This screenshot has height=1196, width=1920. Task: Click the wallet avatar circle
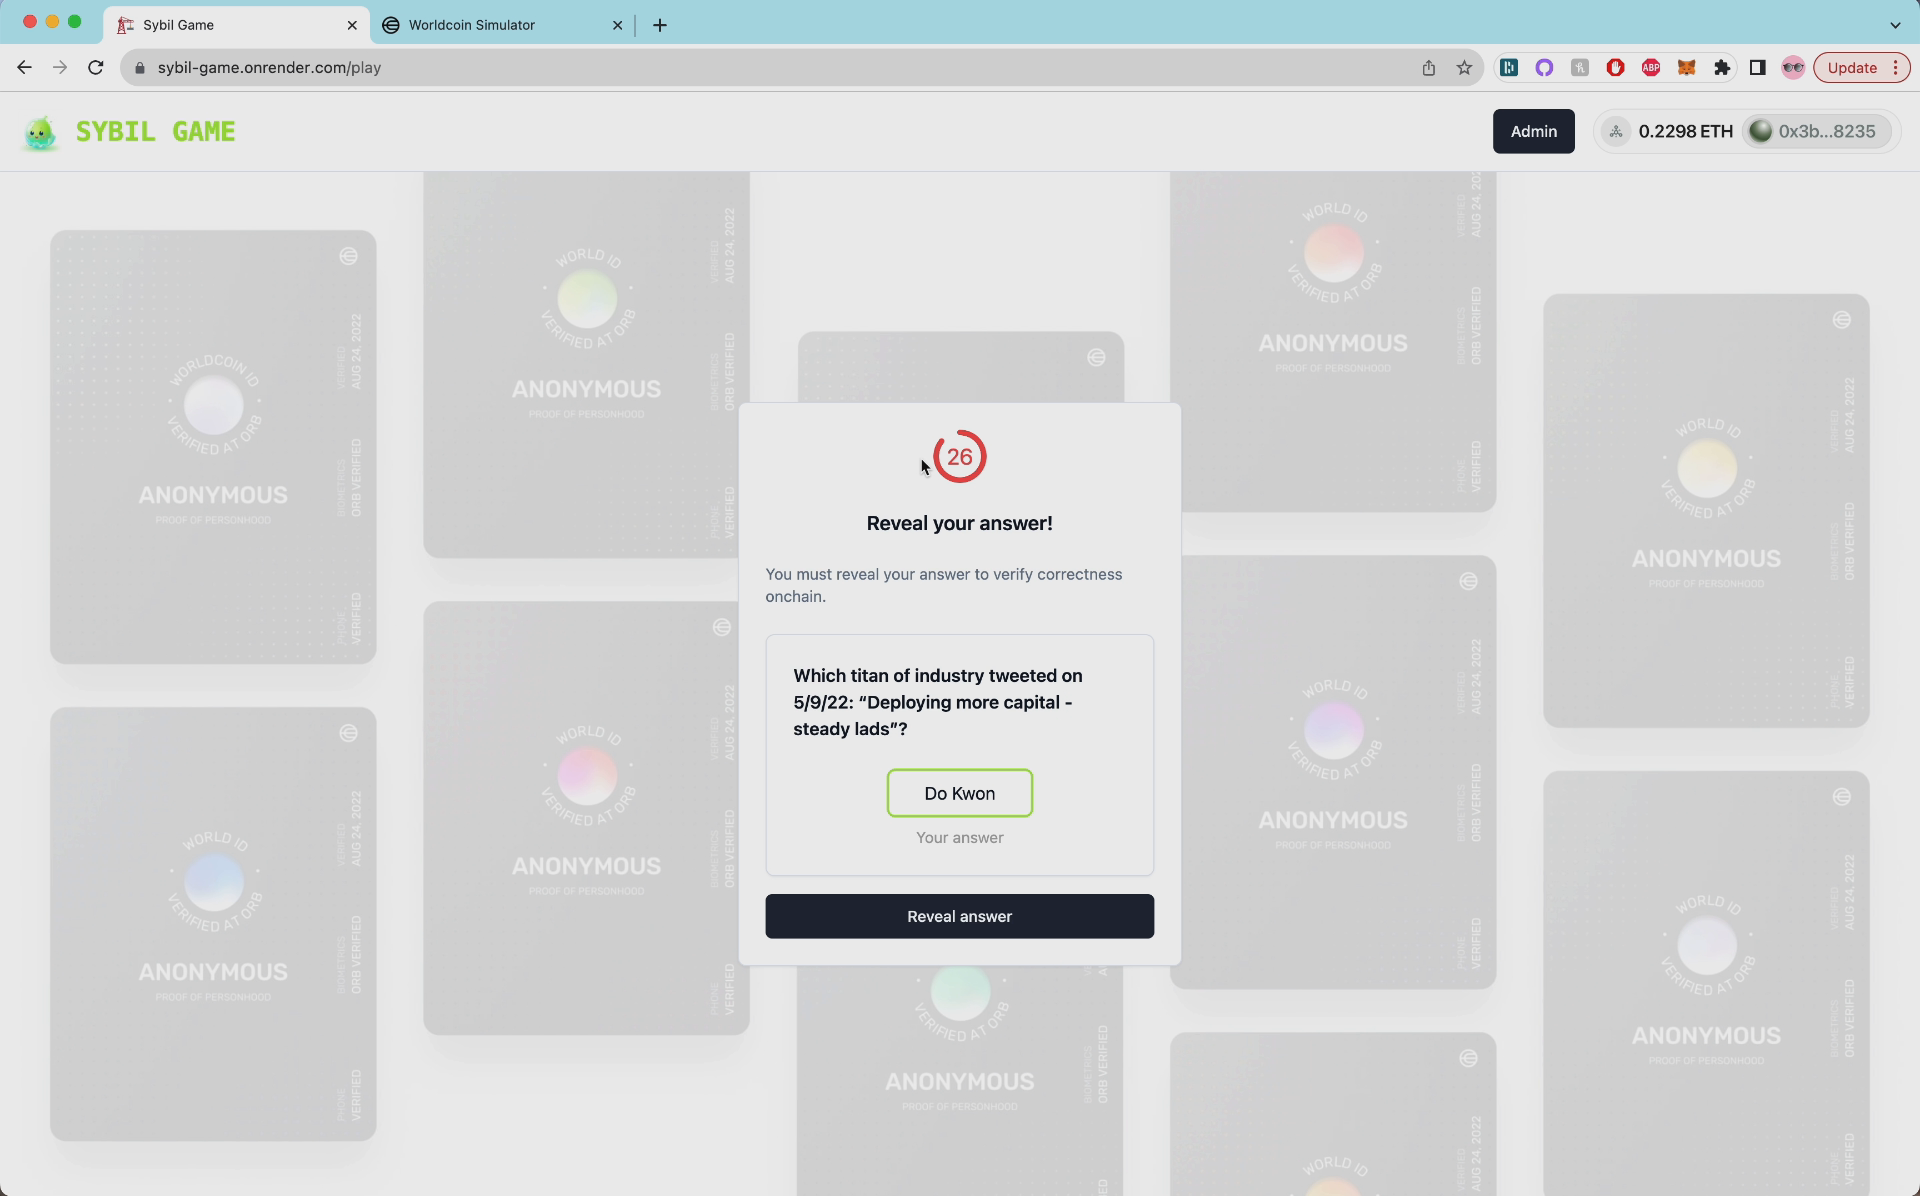(x=1760, y=131)
